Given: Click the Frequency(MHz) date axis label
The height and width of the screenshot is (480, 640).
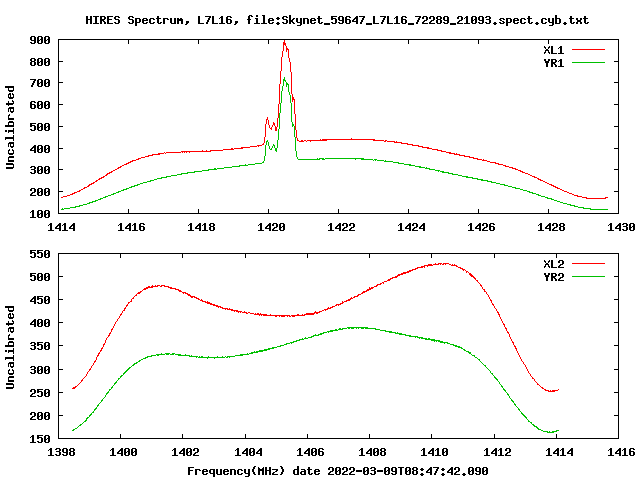Looking at the screenshot, I should 338,471.
